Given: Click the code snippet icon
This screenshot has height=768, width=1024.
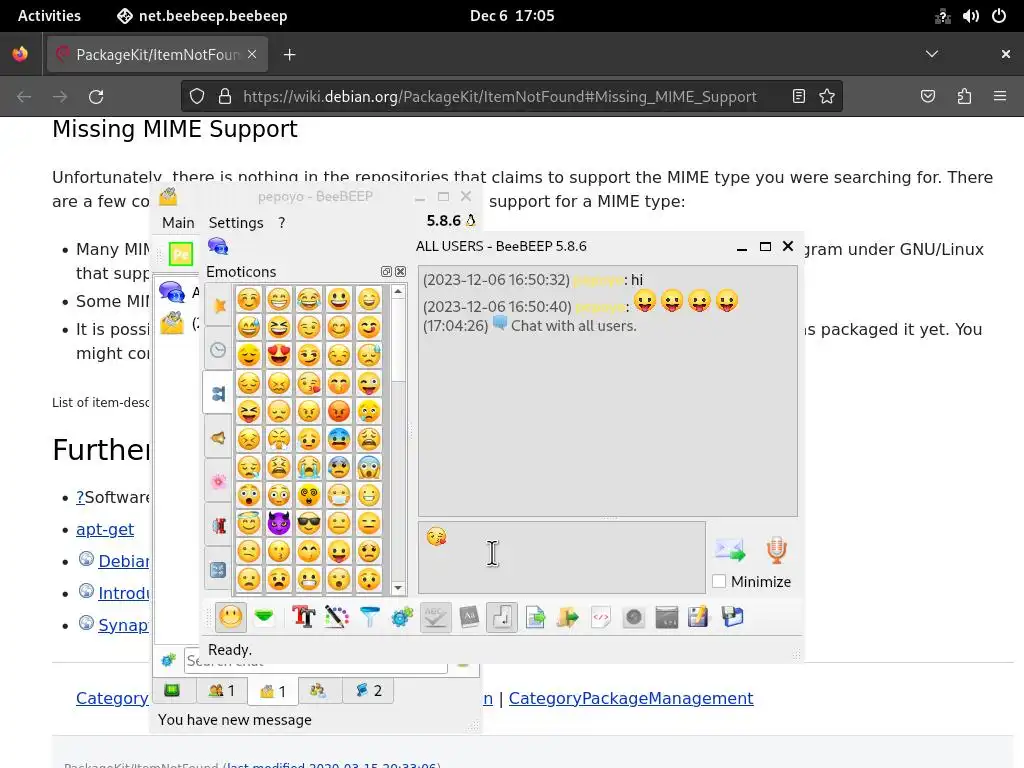Looking at the screenshot, I should [x=601, y=617].
